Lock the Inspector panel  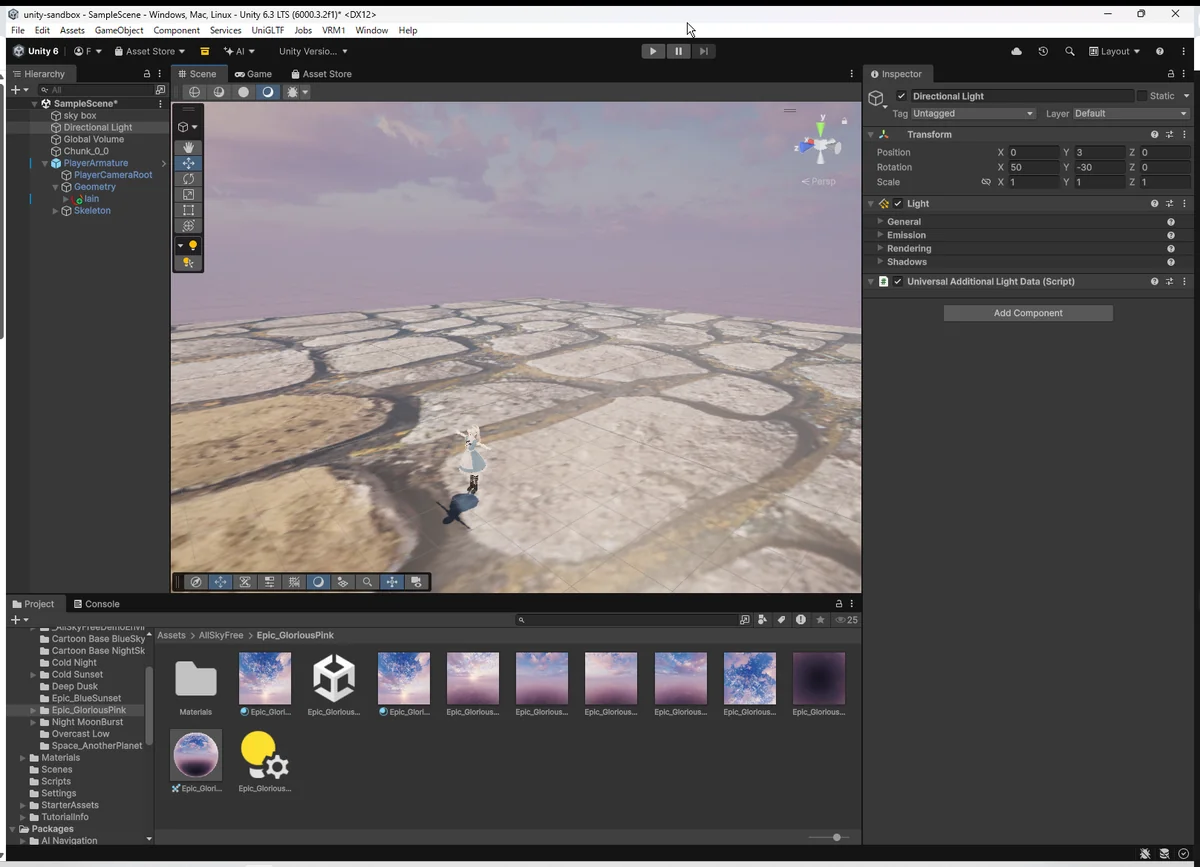tap(1171, 74)
